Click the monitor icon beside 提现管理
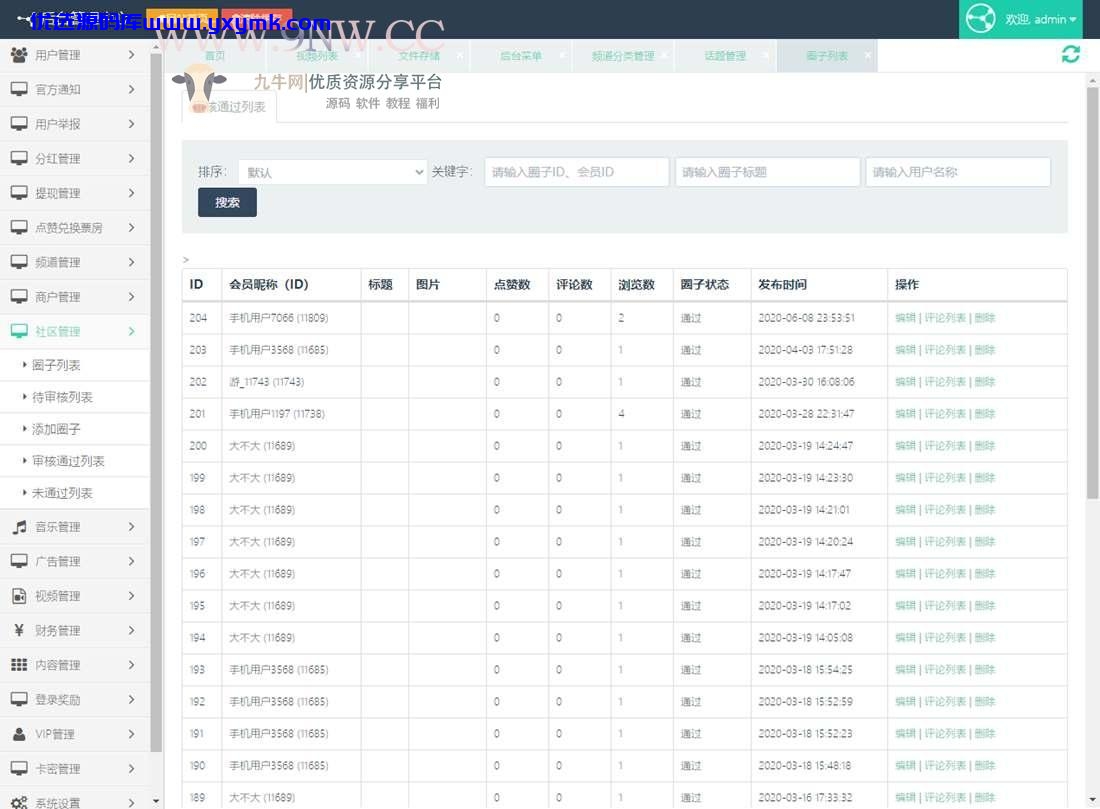 pos(19,192)
